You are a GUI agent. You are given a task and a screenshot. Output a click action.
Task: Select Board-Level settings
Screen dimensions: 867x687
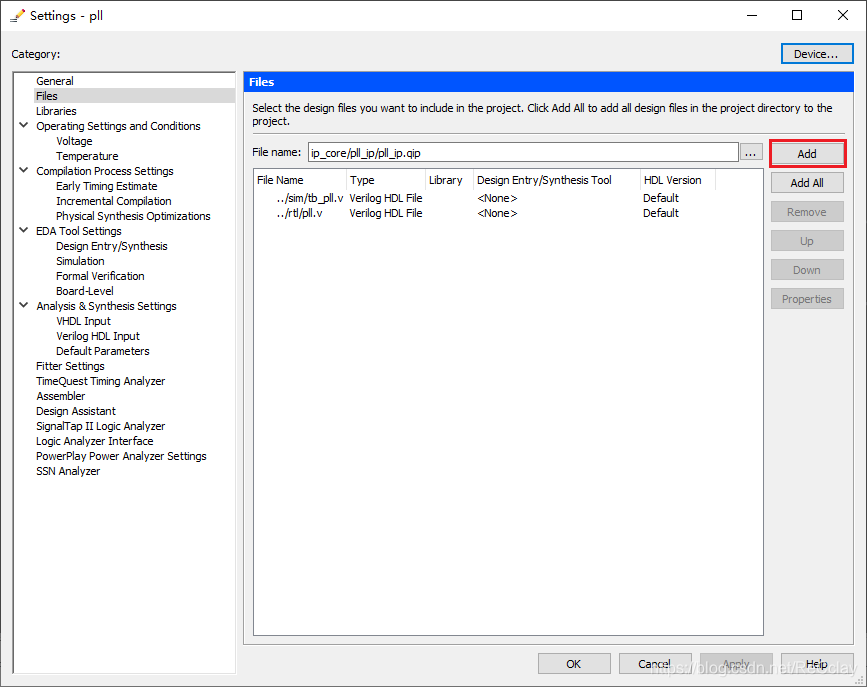coord(85,290)
